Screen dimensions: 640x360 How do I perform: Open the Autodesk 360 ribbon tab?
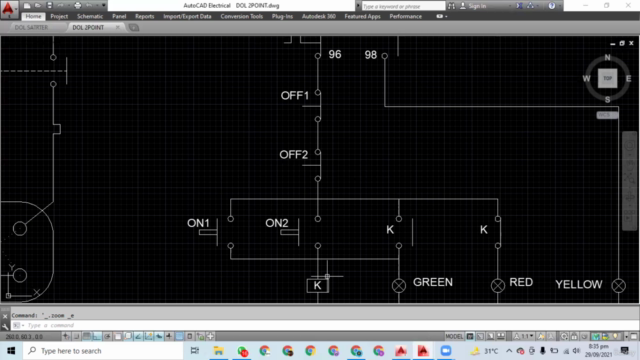pyautogui.click(x=319, y=16)
